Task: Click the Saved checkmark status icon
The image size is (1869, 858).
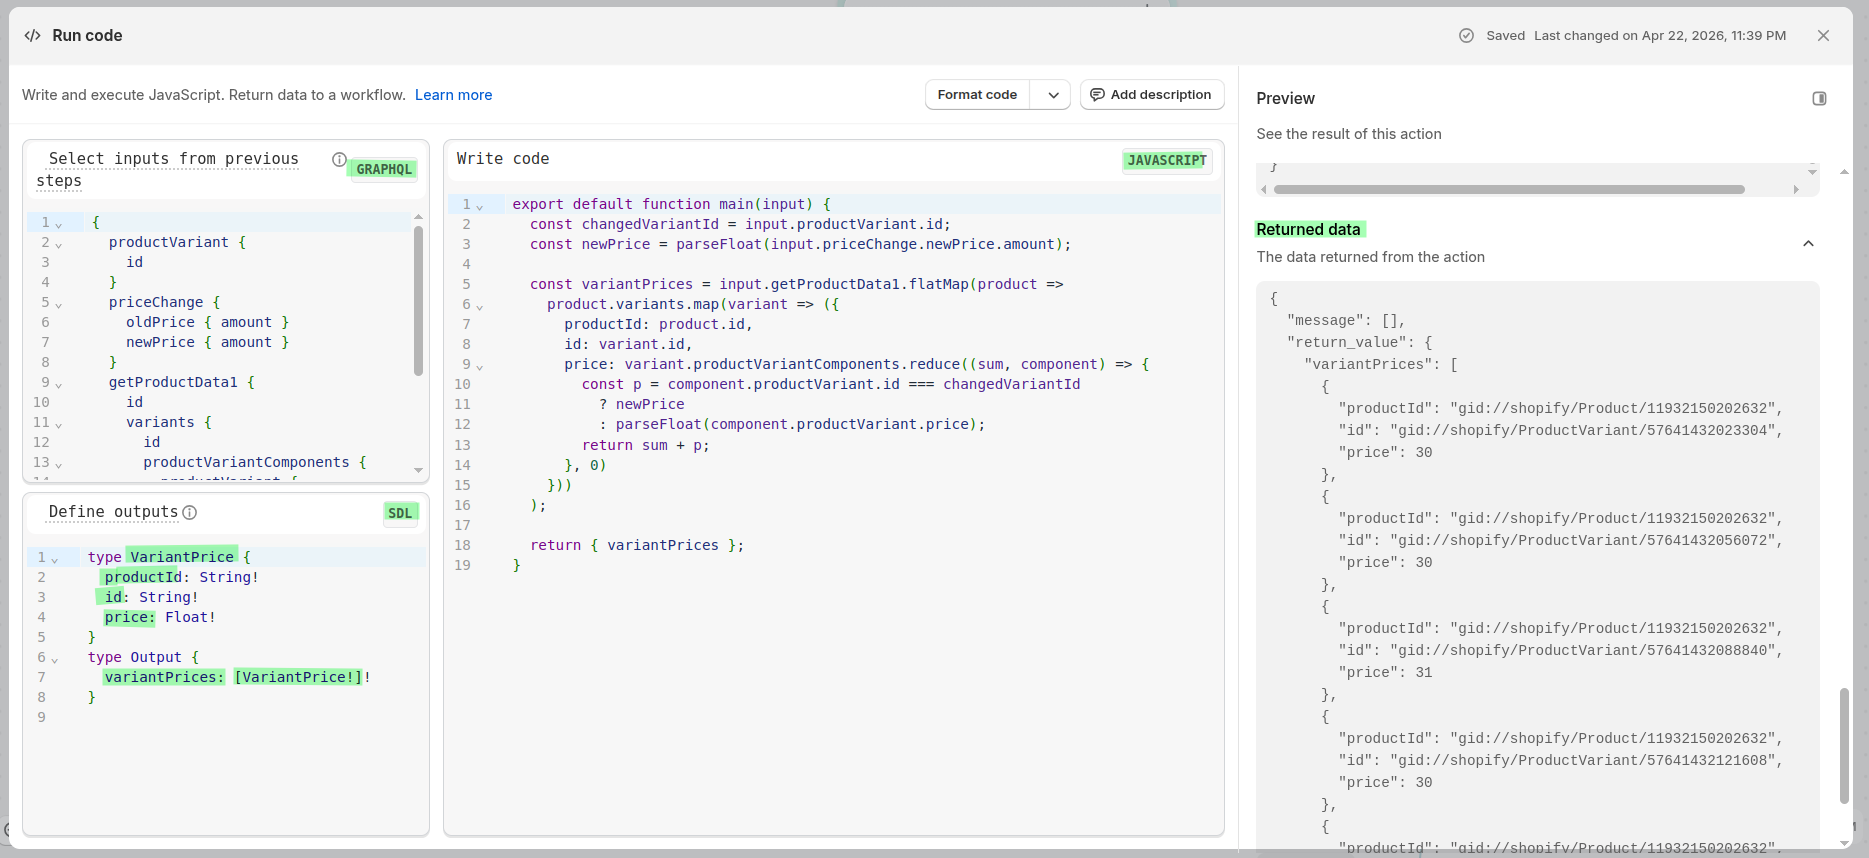Action: point(1466,36)
